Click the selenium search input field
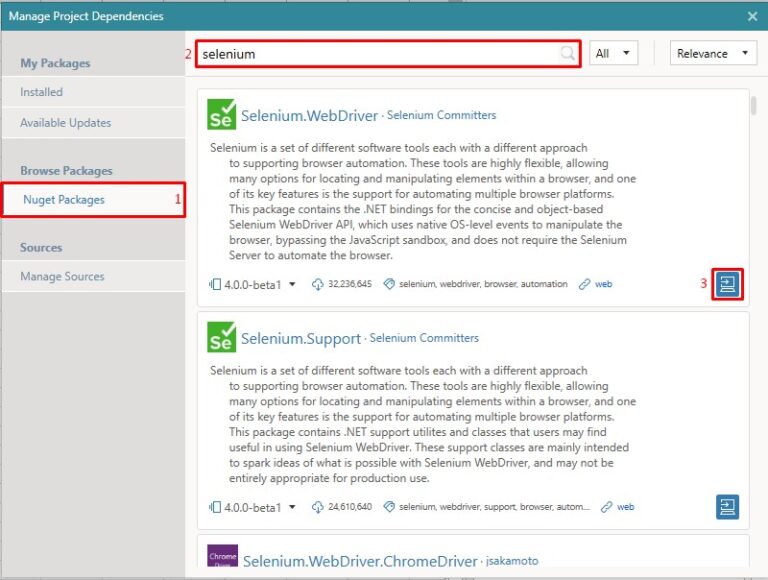Image resolution: width=768 pixels, height=580 pixels. point(388,53)
